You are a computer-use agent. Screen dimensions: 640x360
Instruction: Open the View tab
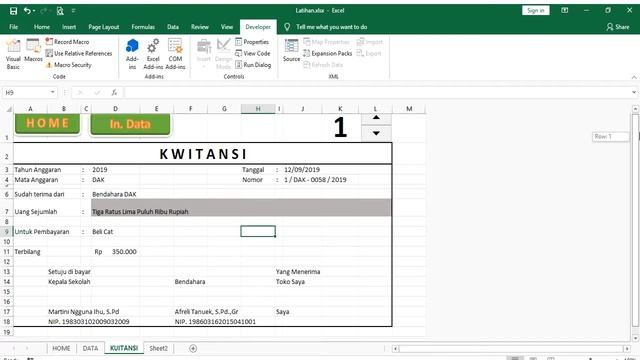tap(227, 27)
